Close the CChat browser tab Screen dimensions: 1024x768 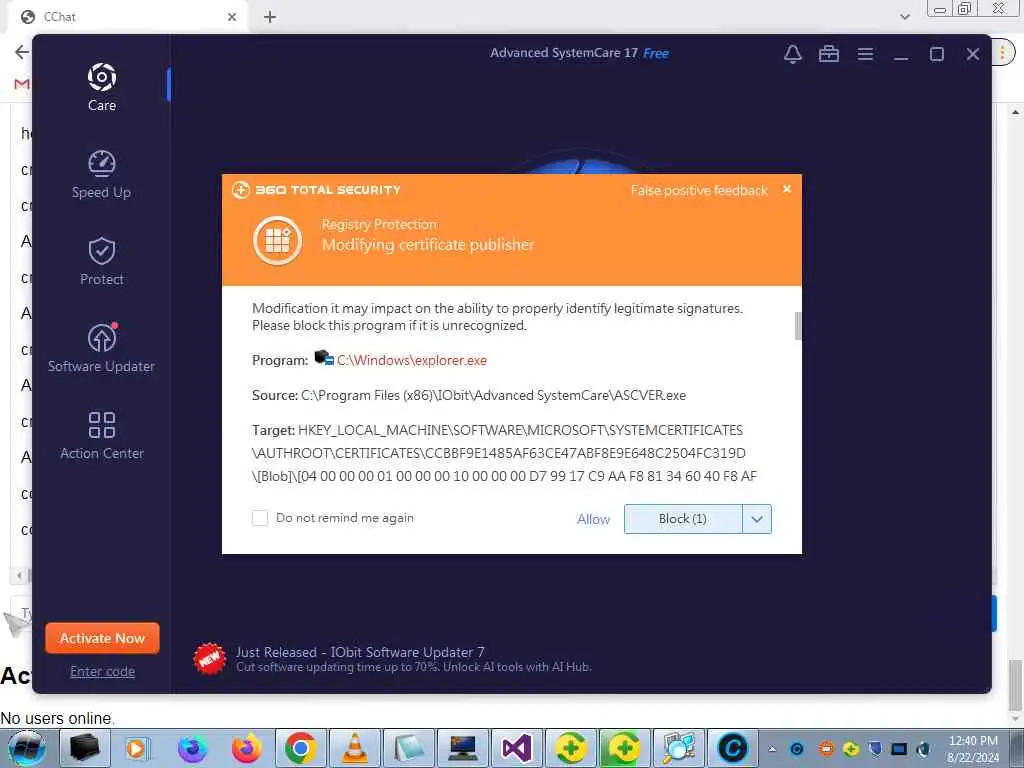[x=232, y=17]
